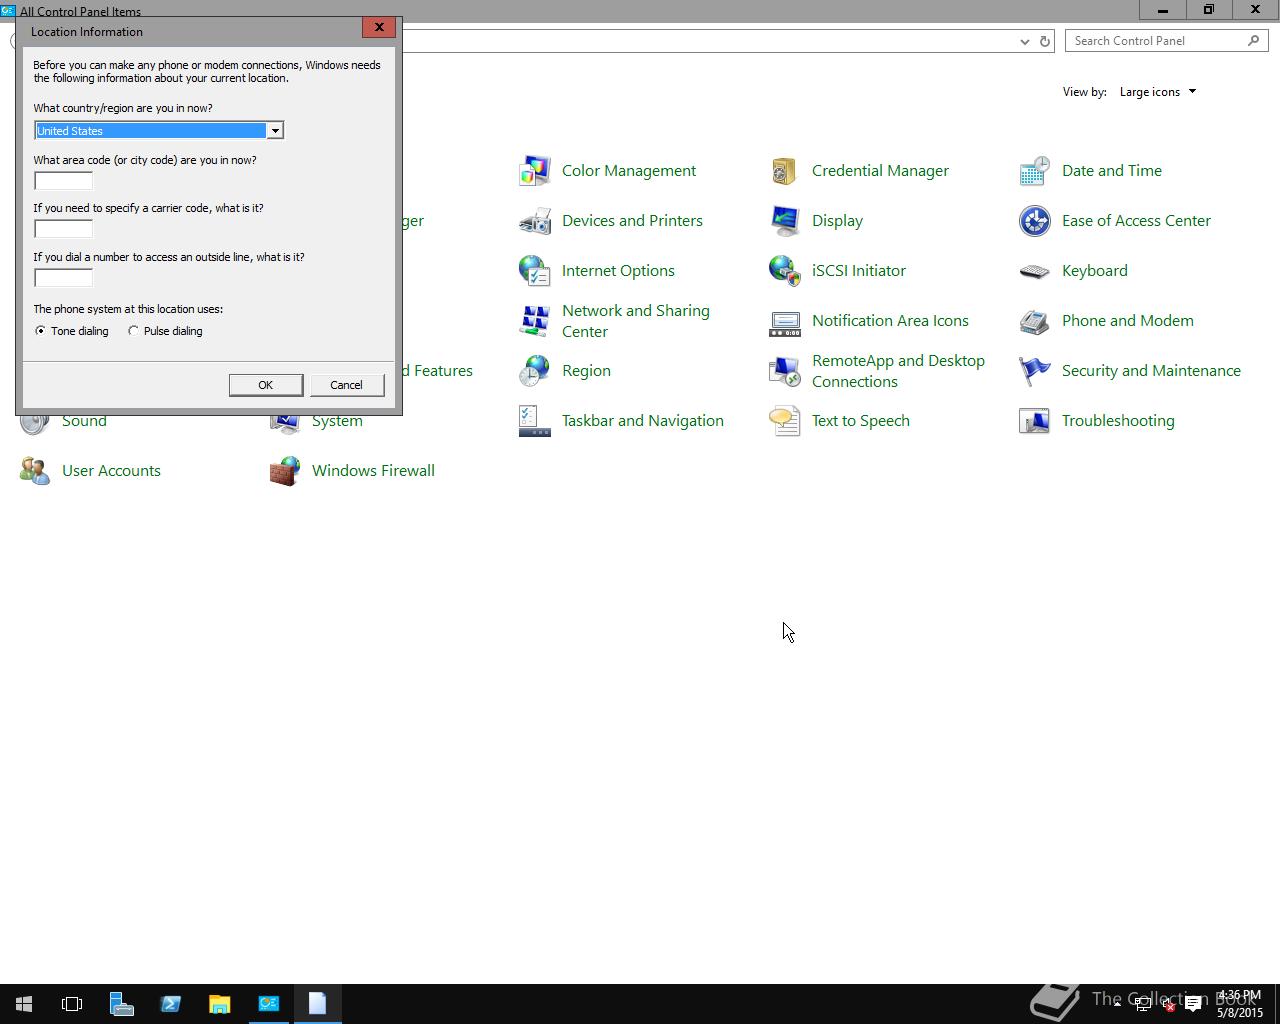Switch to the Control Panel taskbar button
This screenshot has height=1024, width=1280.
click(269, 1004)
